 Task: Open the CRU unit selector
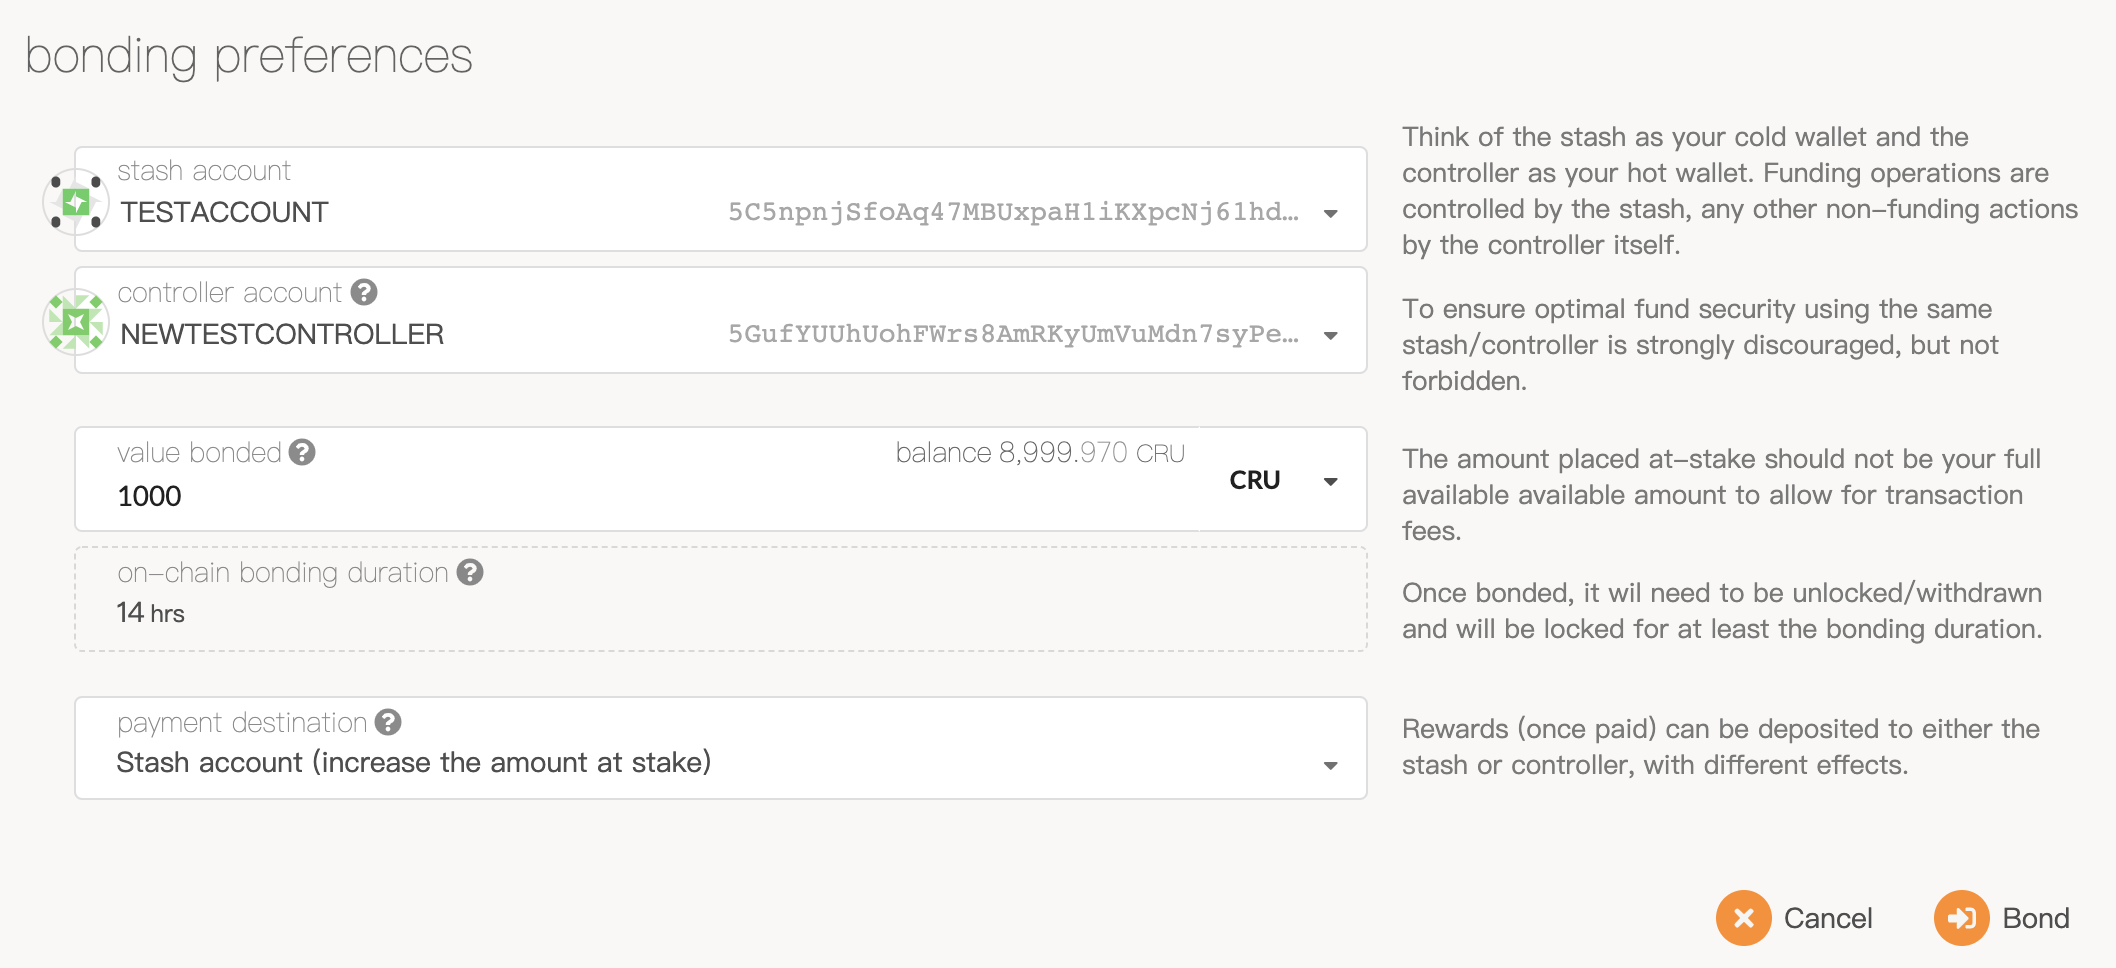[1282, 481]
